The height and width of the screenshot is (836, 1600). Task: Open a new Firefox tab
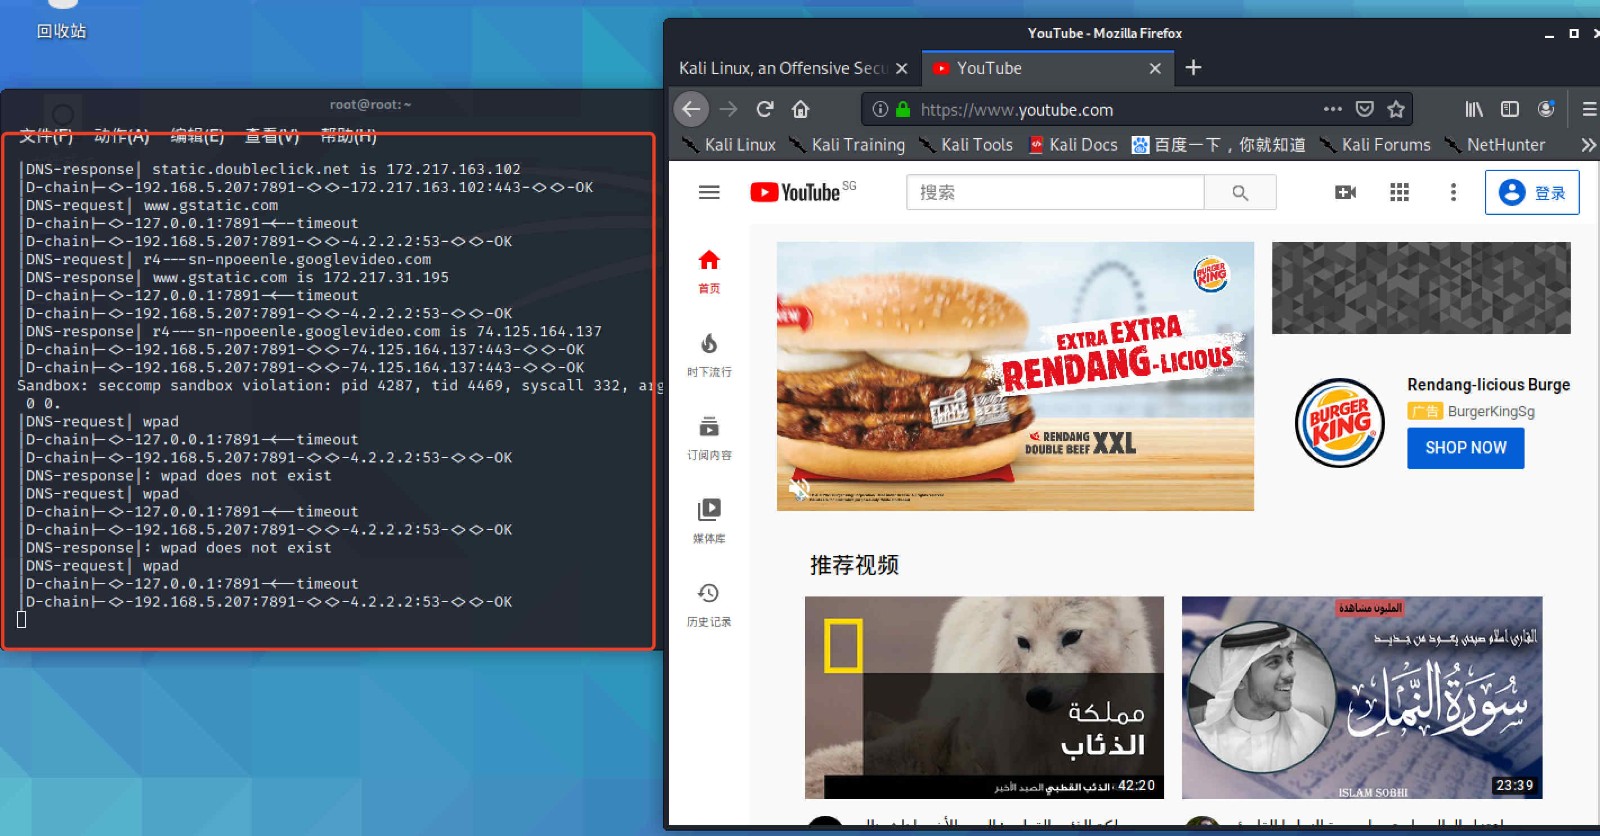(x=1193, y=68)
